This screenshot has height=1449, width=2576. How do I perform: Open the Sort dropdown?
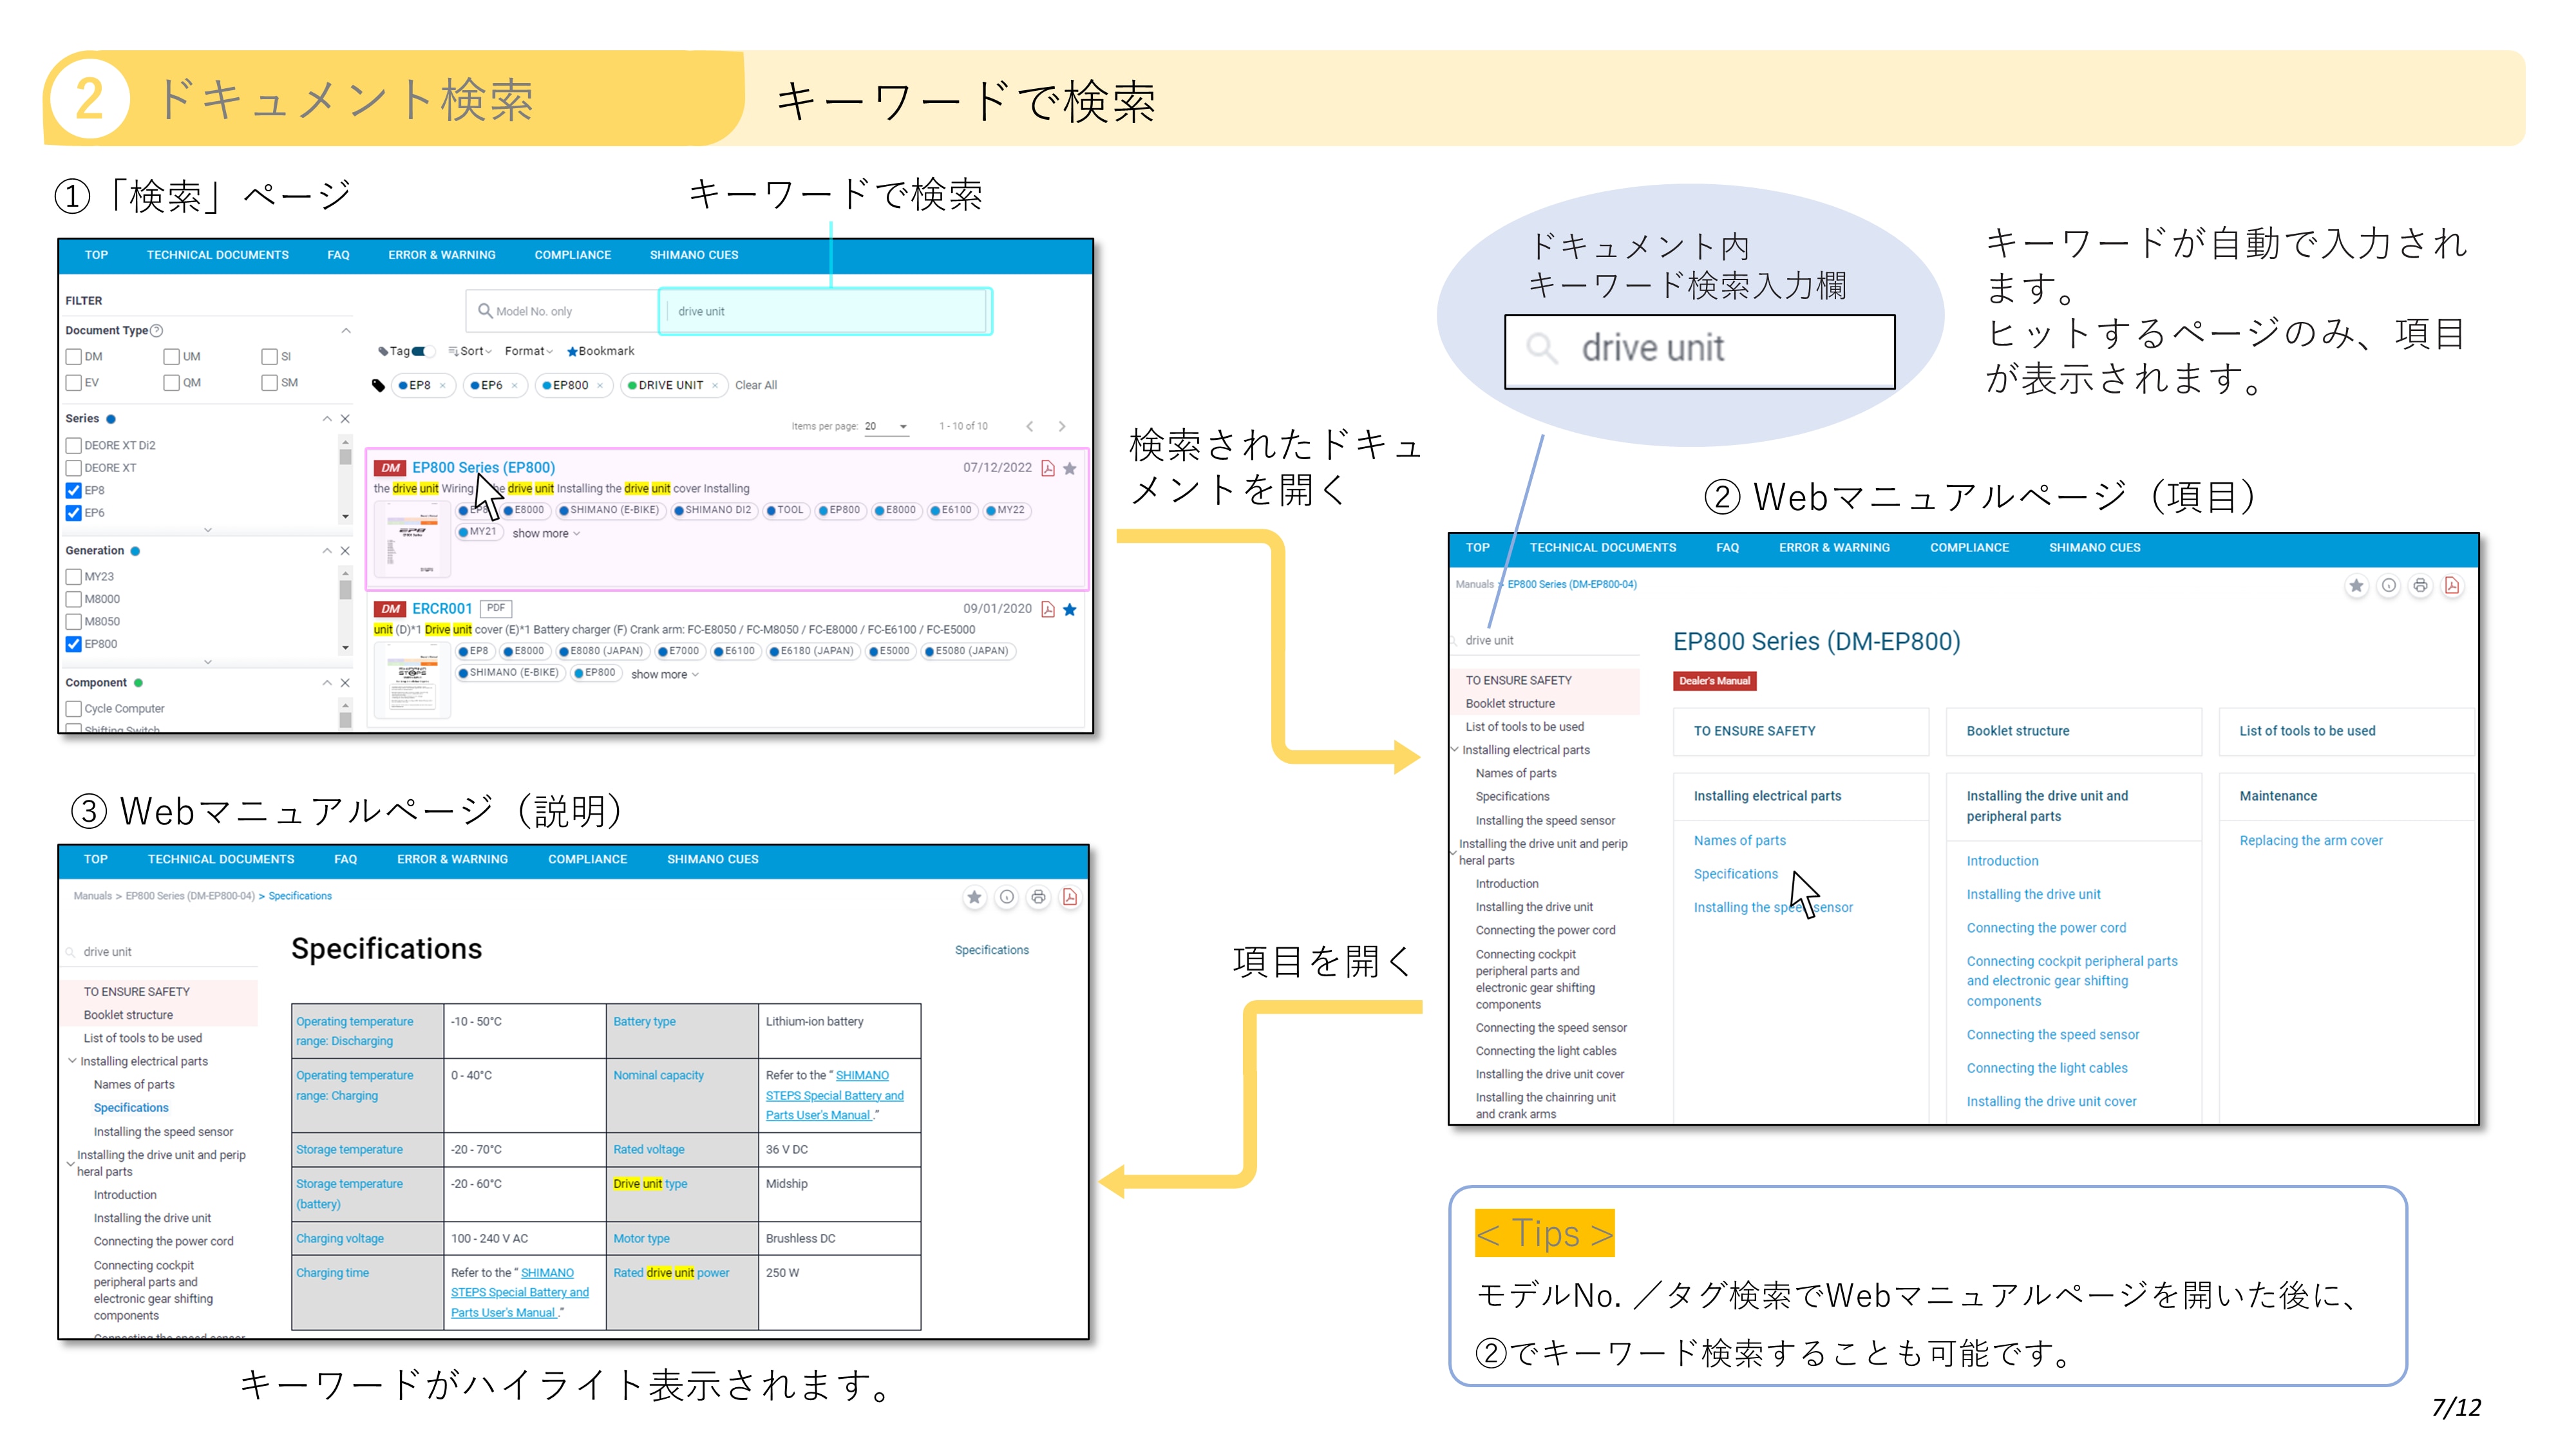[x=469, y=351]
